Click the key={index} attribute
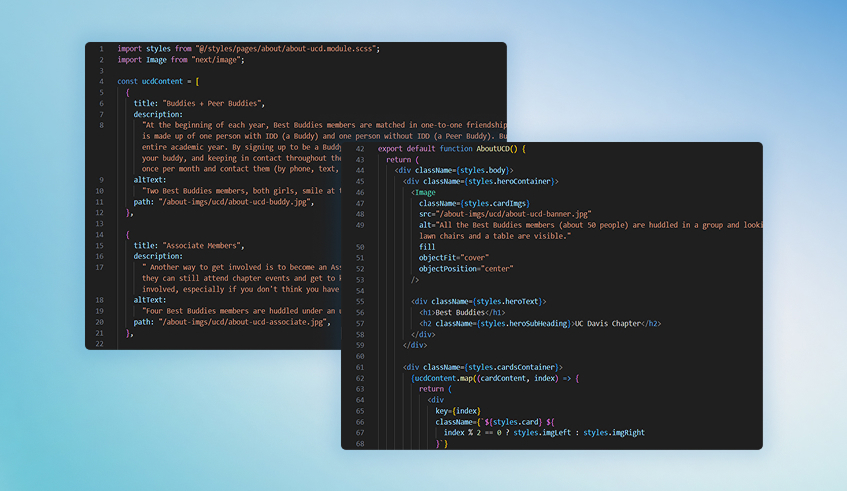 (458, 411)
